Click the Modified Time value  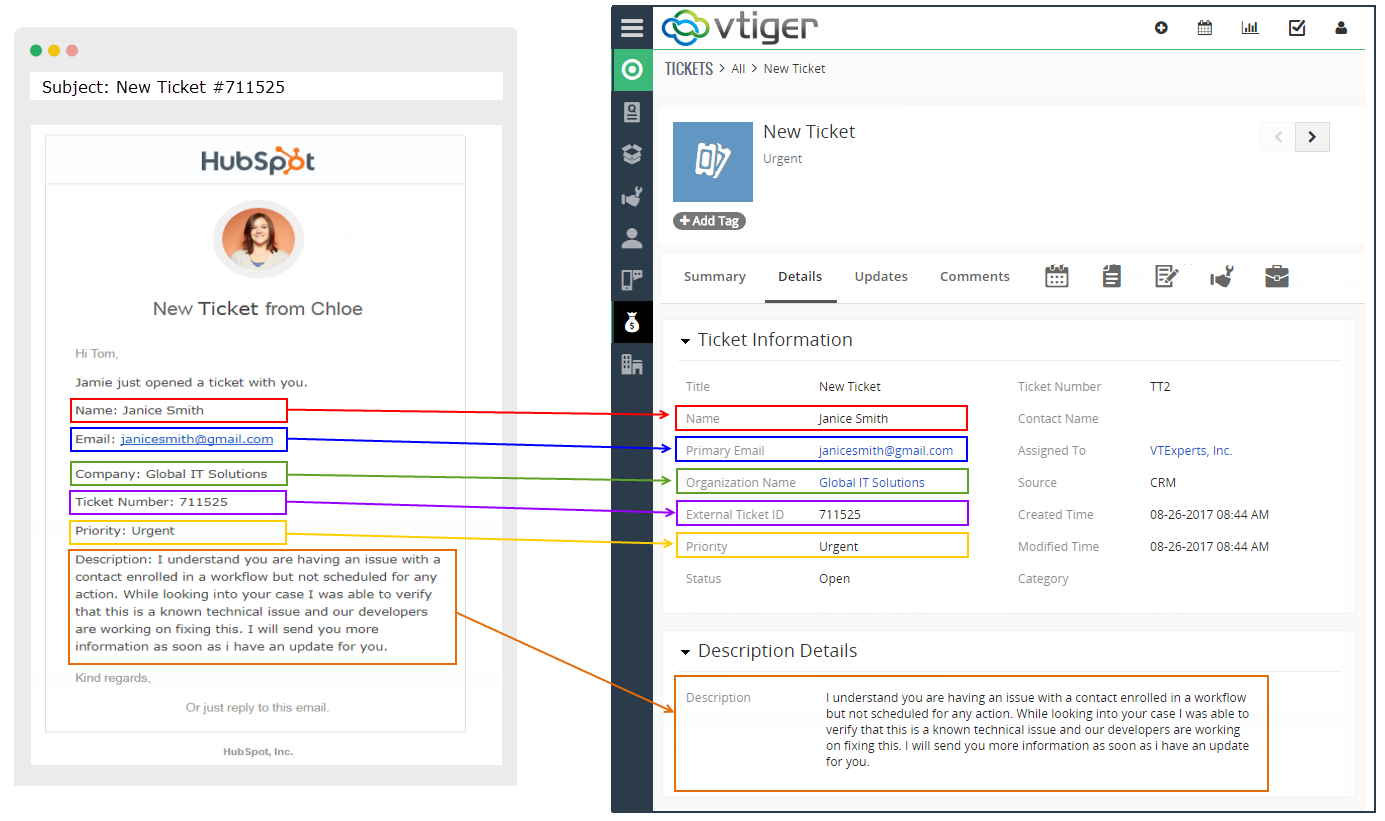pos(1210,547)
